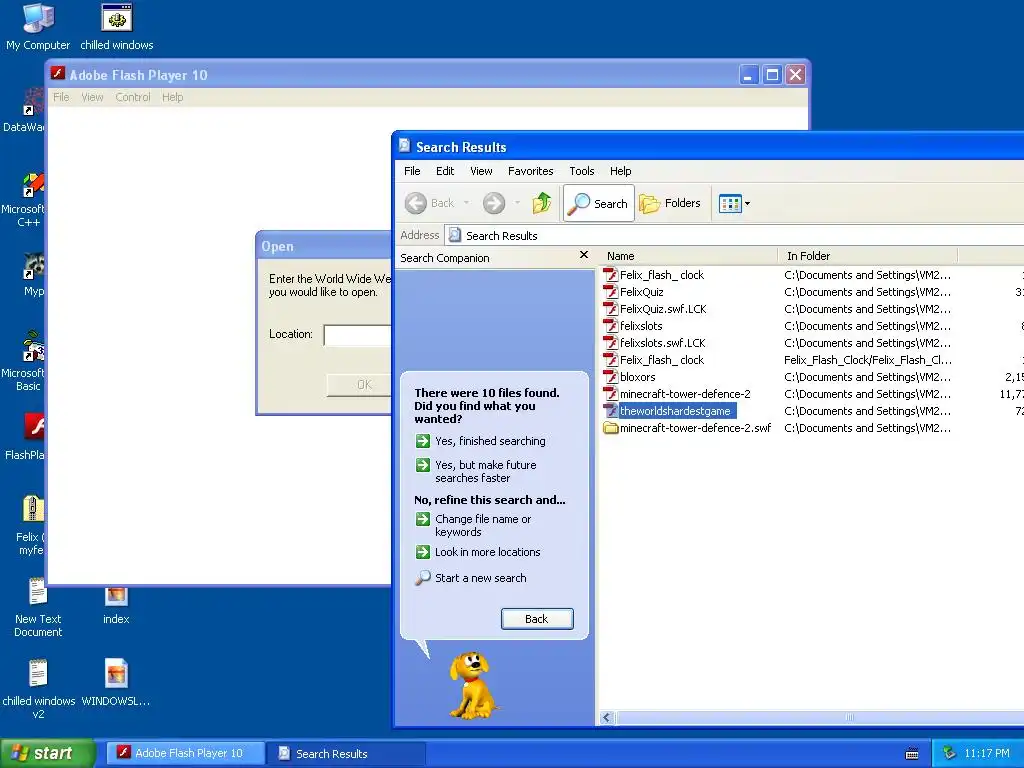Close the Search Companion pane
This screenshot has width=1024, height=768.
(584, 255)
